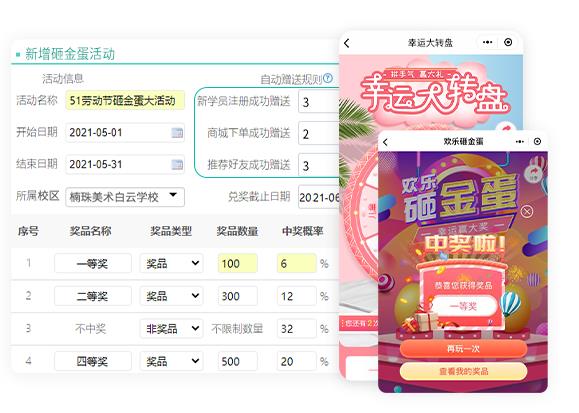Click the 新增砸金蛋活动 heading
The image size is (579, 413).
[x=70, y=54]
